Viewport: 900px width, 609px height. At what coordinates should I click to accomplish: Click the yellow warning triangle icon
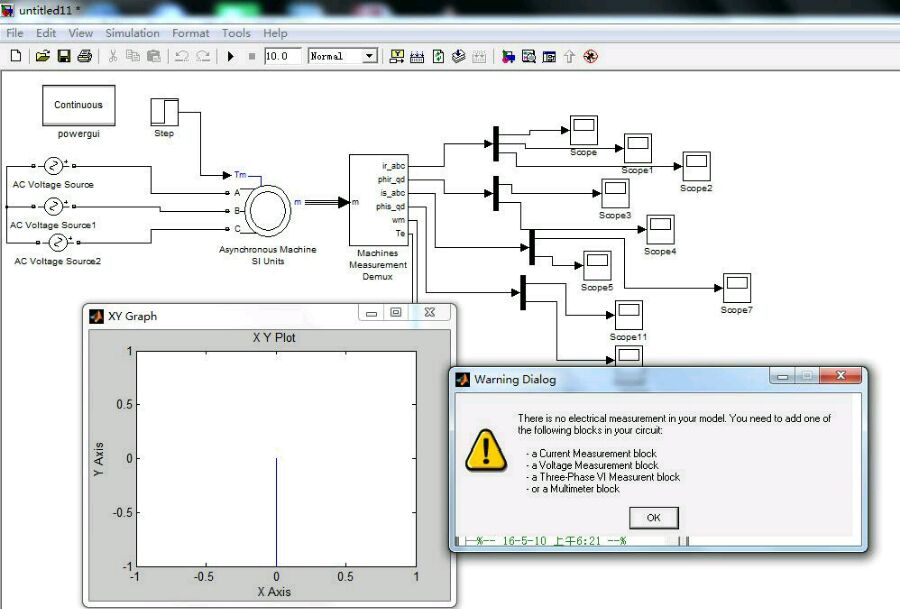click(x=486, y=450)
